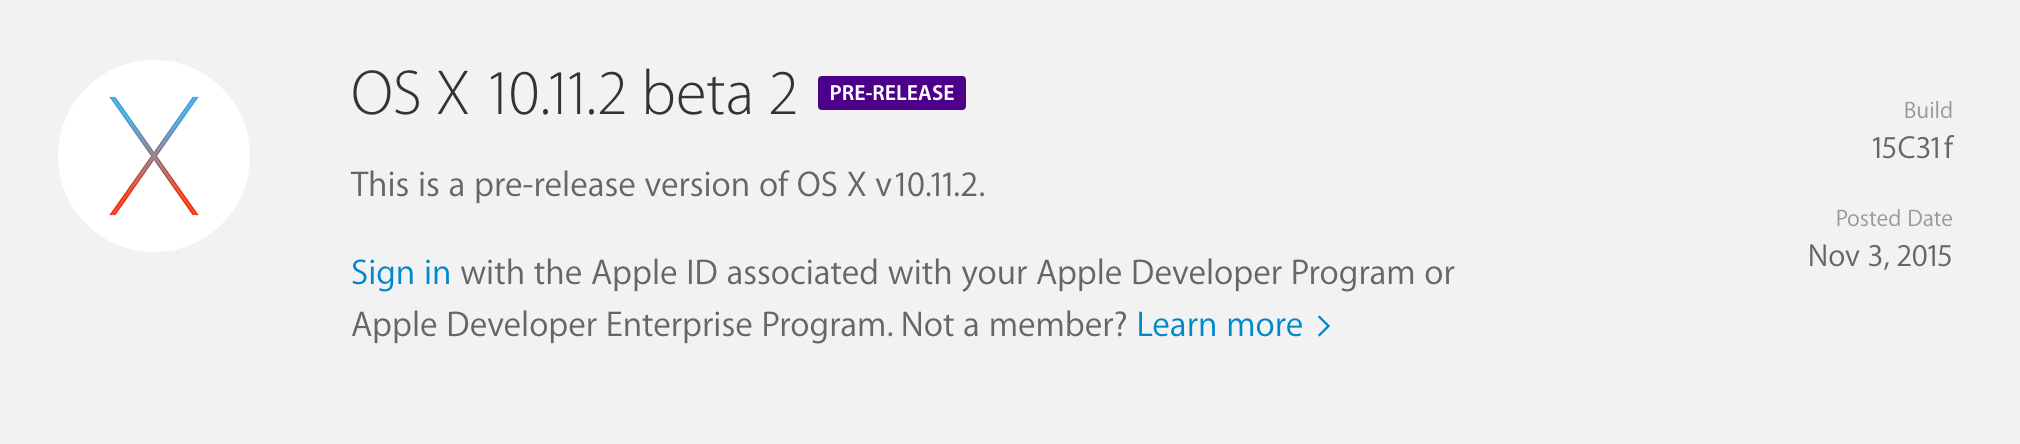
Task: Click the "Not a member?" text
Action: click(x=1014, y=325)
